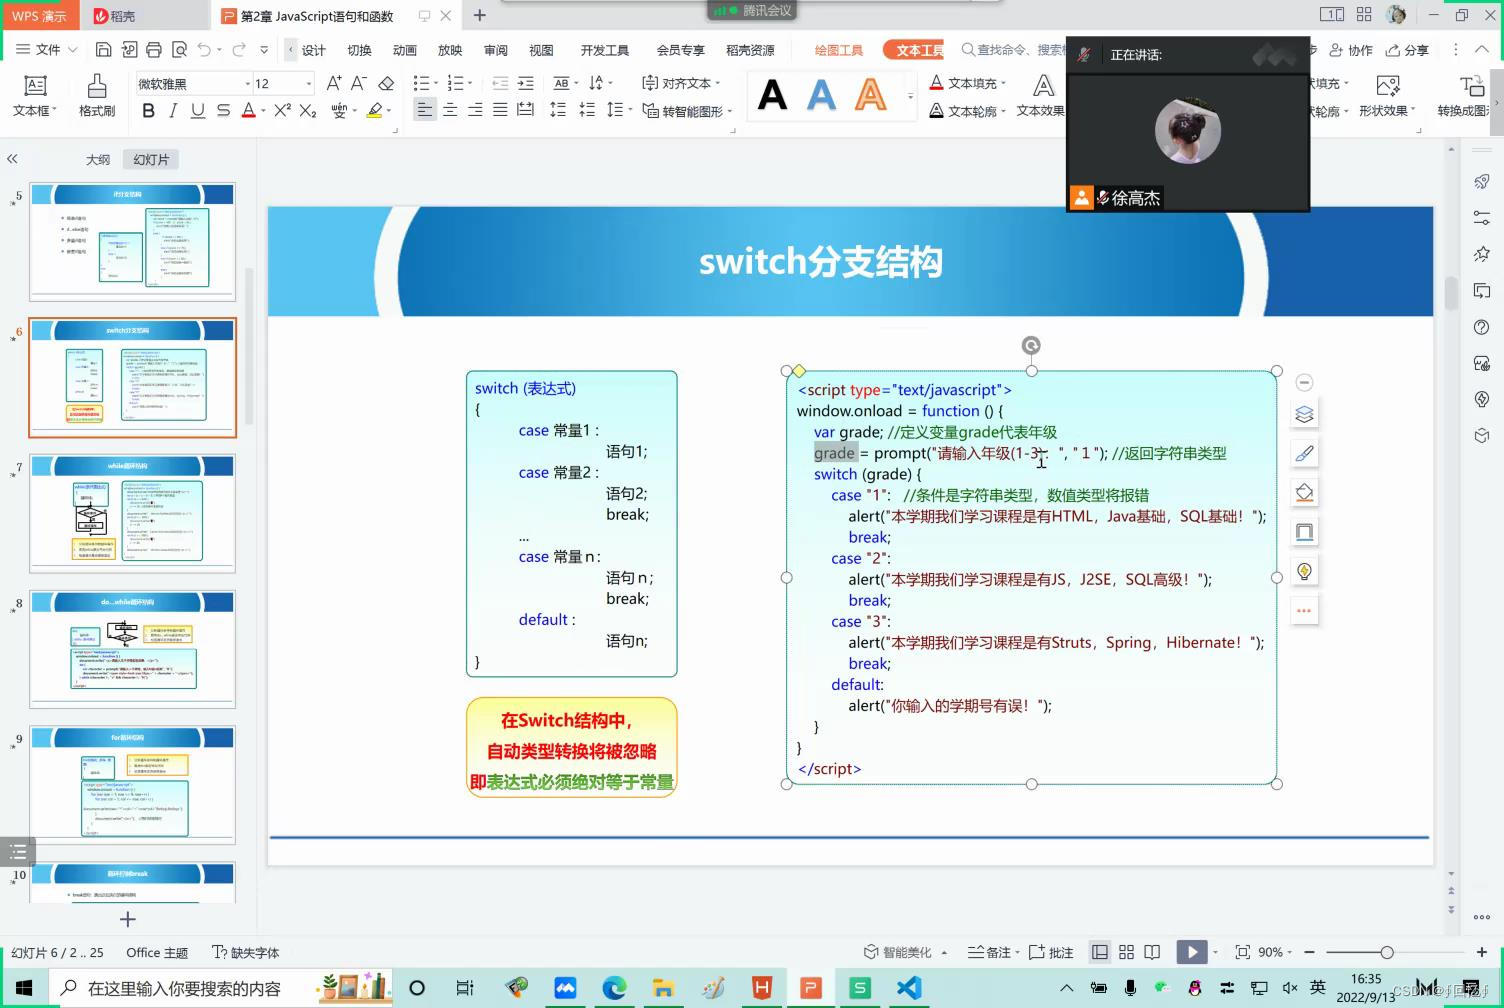Image resolution: width=1504 pixels, height=1008 pixels.
Task: Click the Print icon in quick access toolbar
Action: 153,49
